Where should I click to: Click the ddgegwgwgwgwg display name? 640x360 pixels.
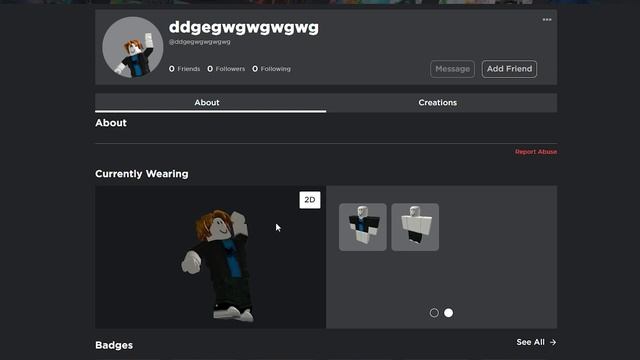pos(244,28)
